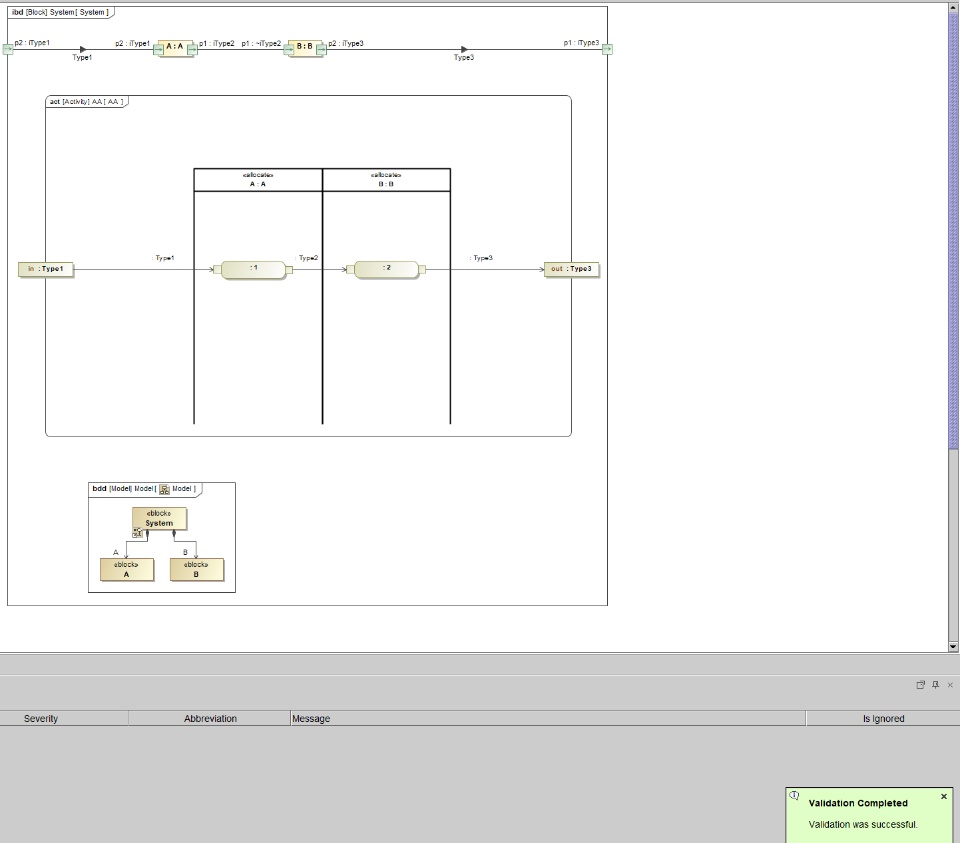Screen dimensions: 960x843
Task: Select ': Type2' object flow label
Action: point(306,258)
